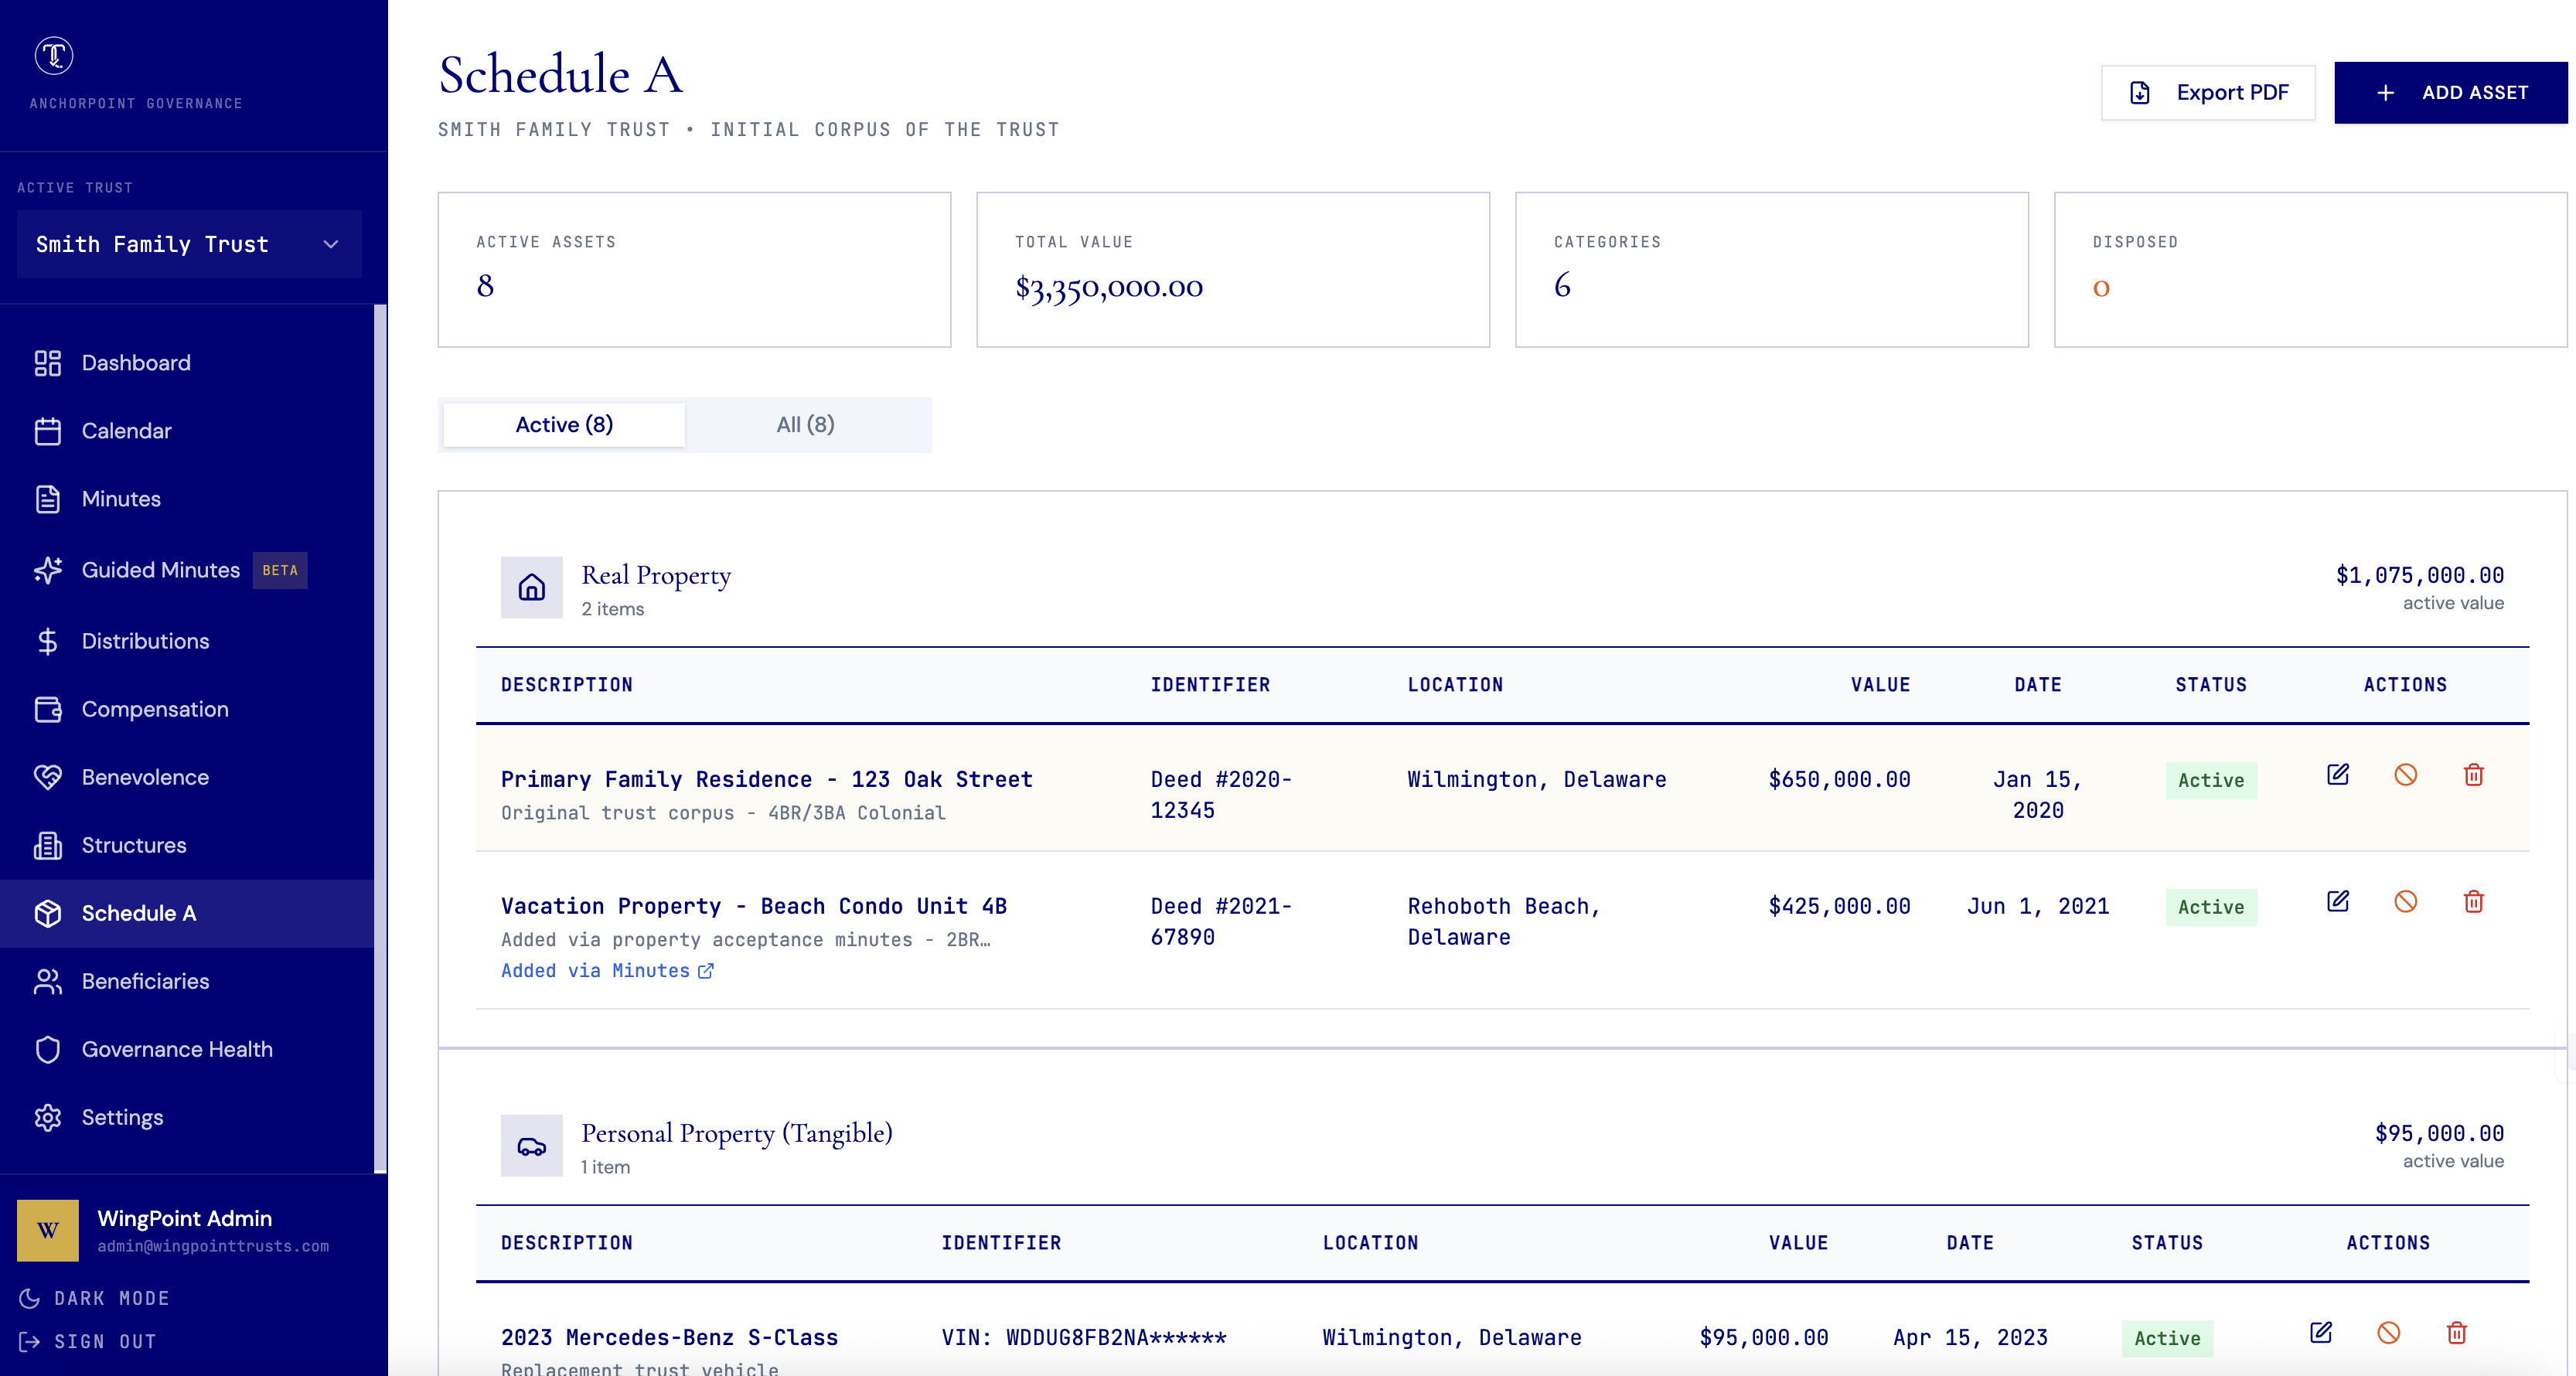Click the Compensation wallet icon
This screenshot has width=2576, height=1376.
pyautogui.click(x=48, y=709)
